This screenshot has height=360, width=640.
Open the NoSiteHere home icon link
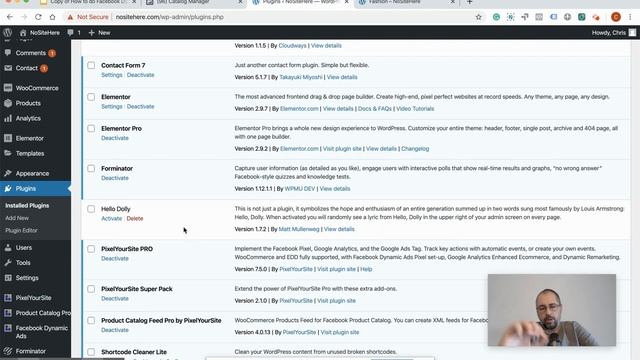coord(39,33)
